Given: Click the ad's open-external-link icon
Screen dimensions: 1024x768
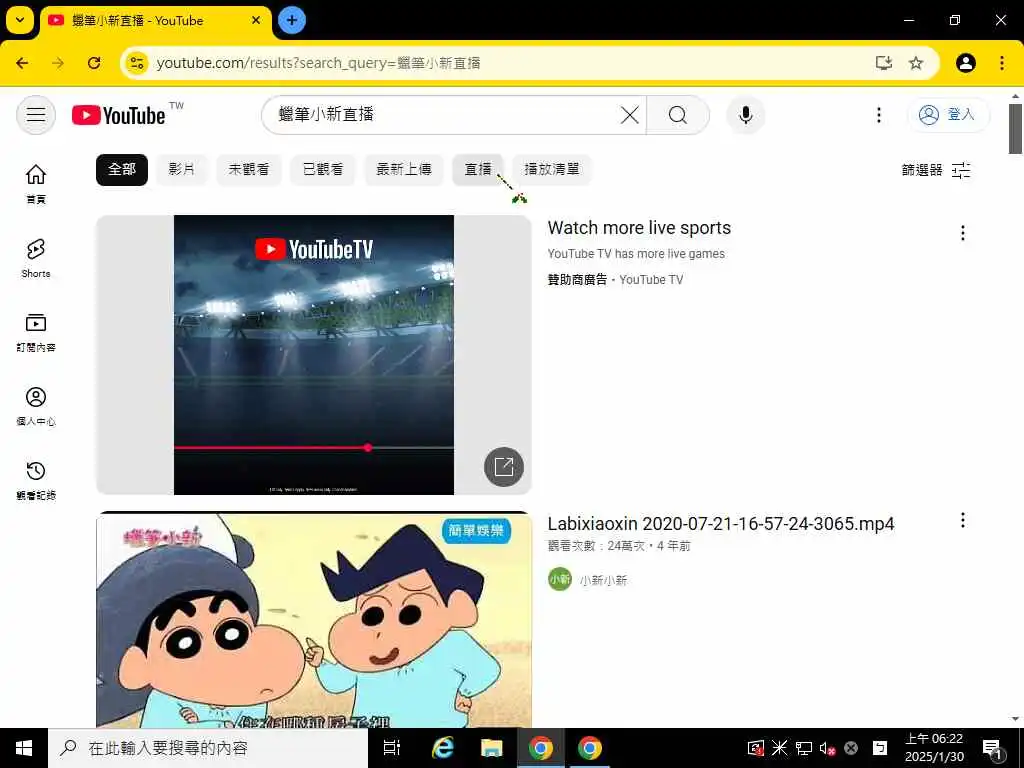Looking at the screenshot, I should tap(504, 467).
